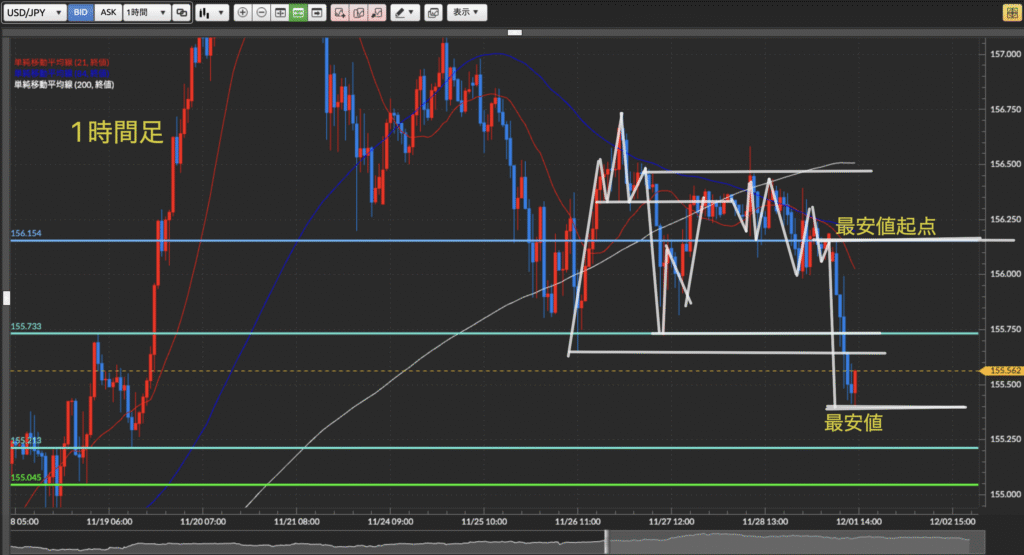Click the zoom out (minus) icon
The height and width of the screenshot is (555, 1024).
[261, 13]
